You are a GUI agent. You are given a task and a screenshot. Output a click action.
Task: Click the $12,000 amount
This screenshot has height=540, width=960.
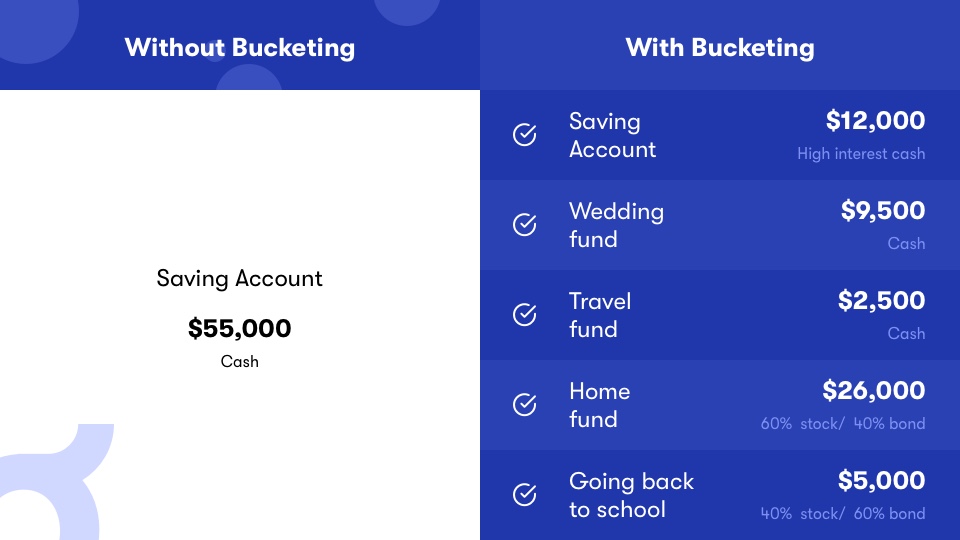[x=875, y=121]
